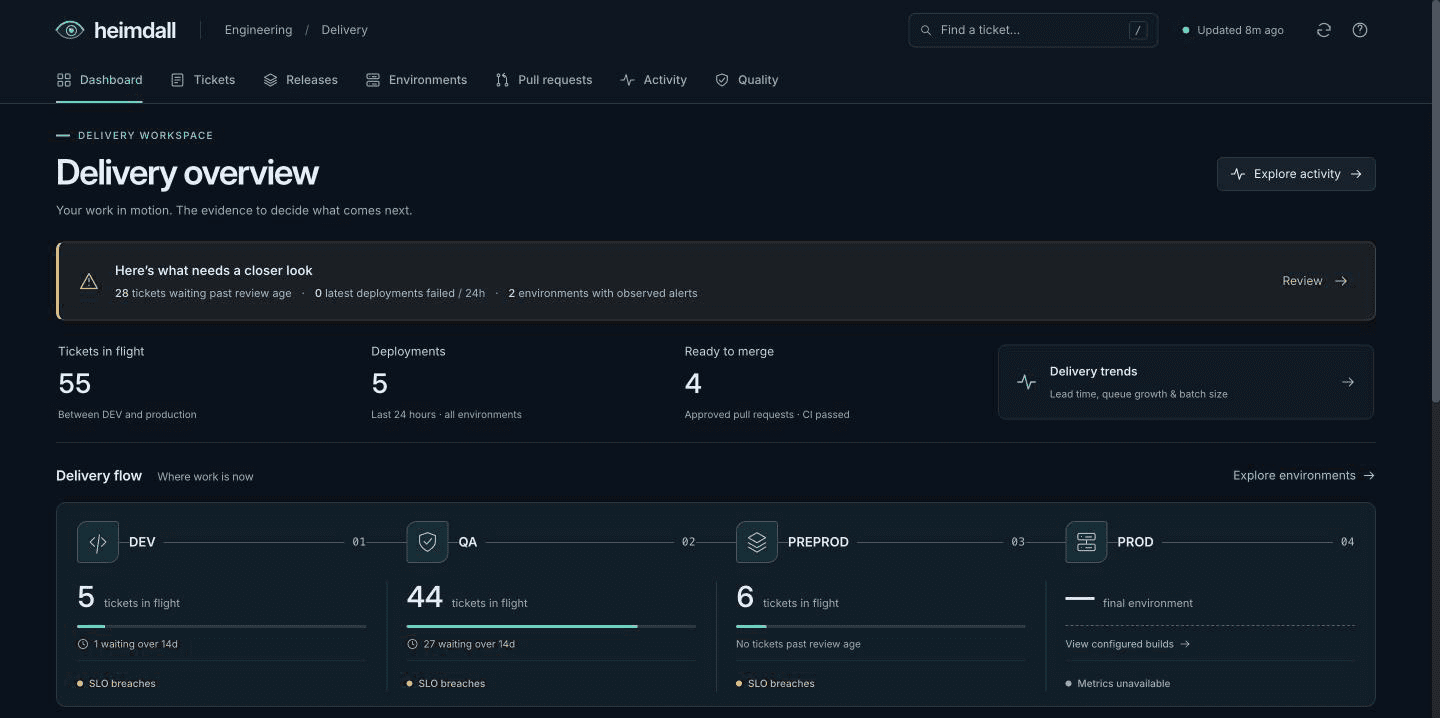
Task: Click the clock icon beside 27 waiting over 14d
Action: pos(412,644)
